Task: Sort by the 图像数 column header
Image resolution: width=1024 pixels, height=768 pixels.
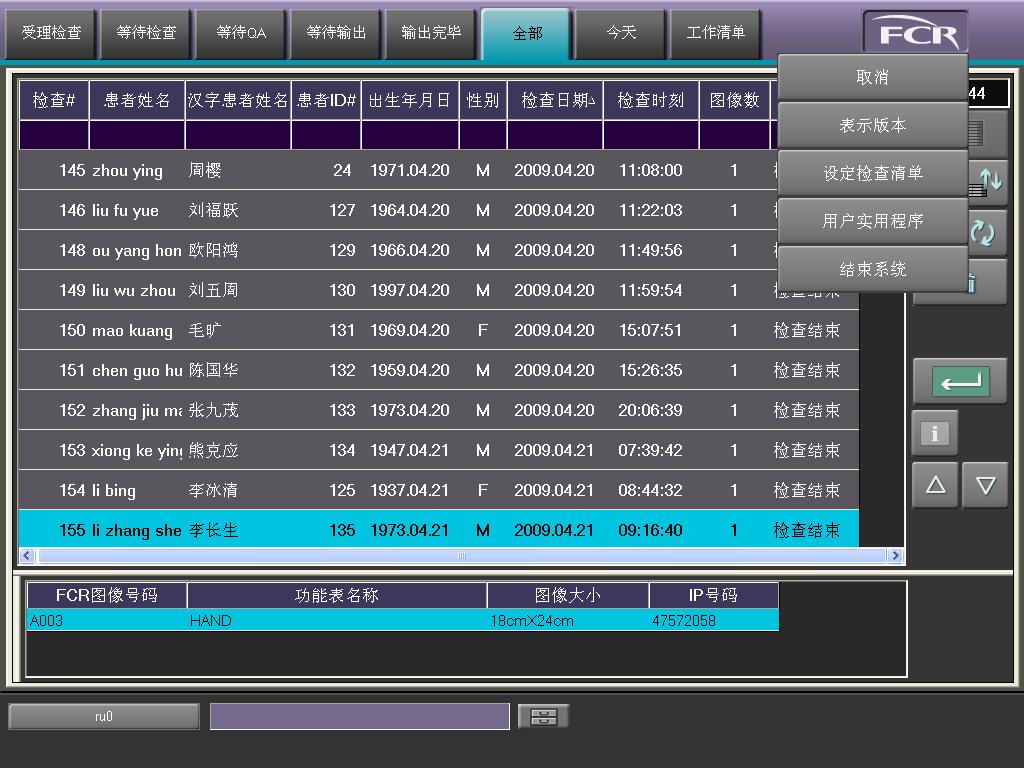Action: pyautogui.click(x=735, y=101)
